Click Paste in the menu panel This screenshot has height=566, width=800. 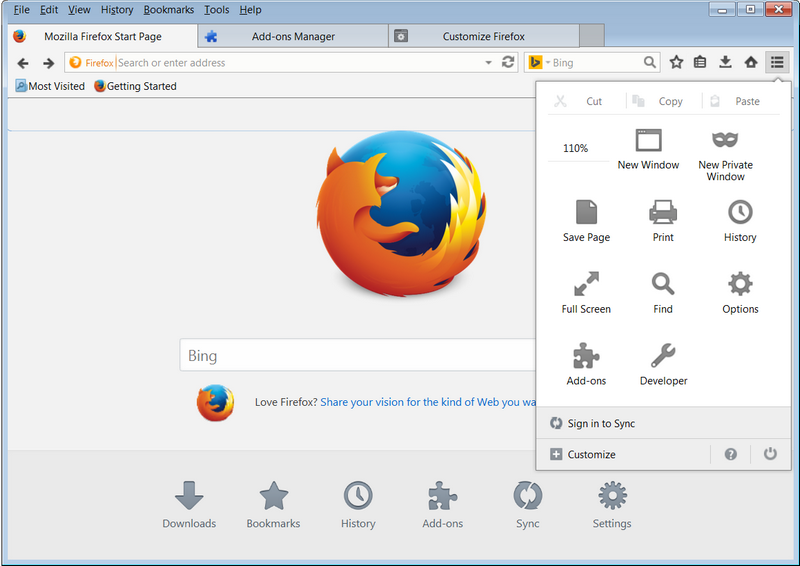pyautogui.click(x=740, y=101)
